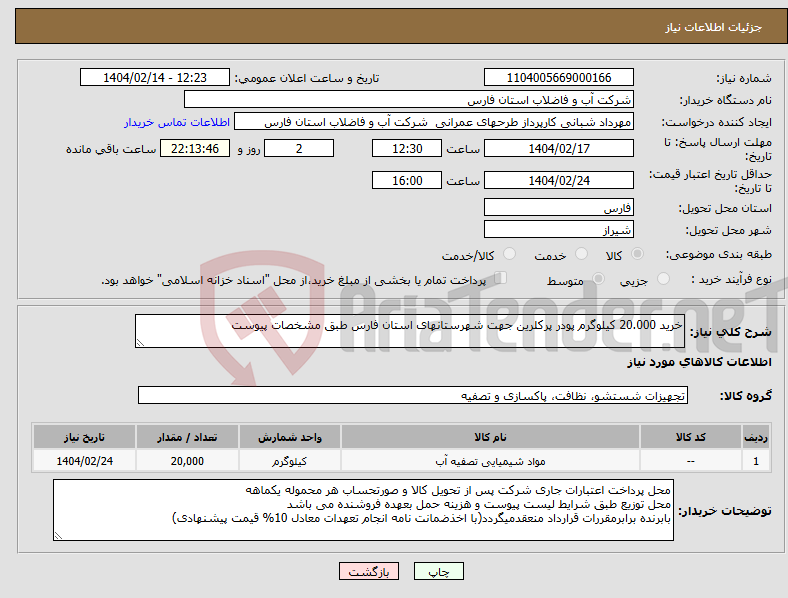Click the need number field 1104005669000166
Screen dimensions: 788x598
[x=559, y=77]
